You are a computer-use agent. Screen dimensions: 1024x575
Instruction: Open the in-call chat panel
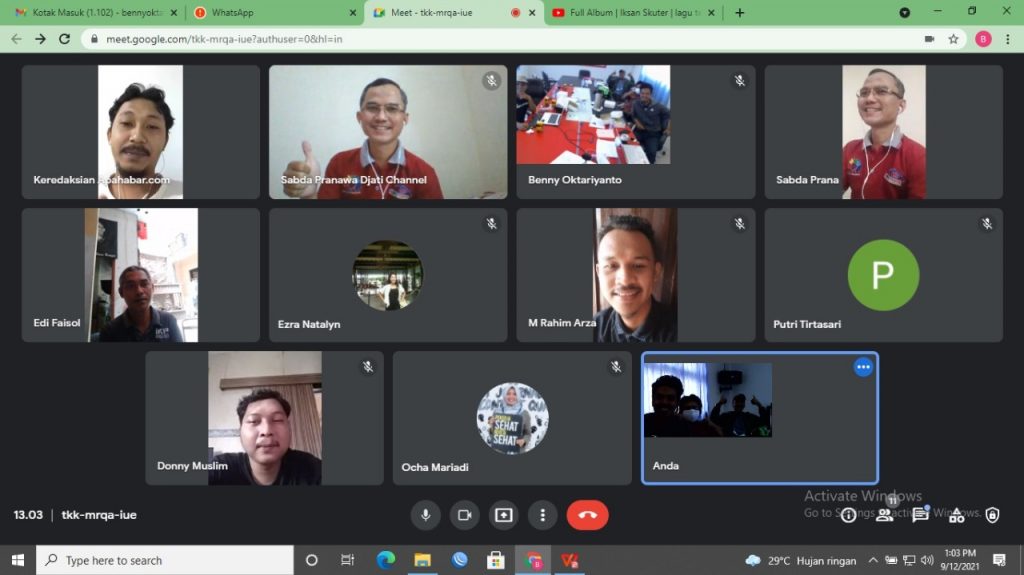(x=920, y=515)
